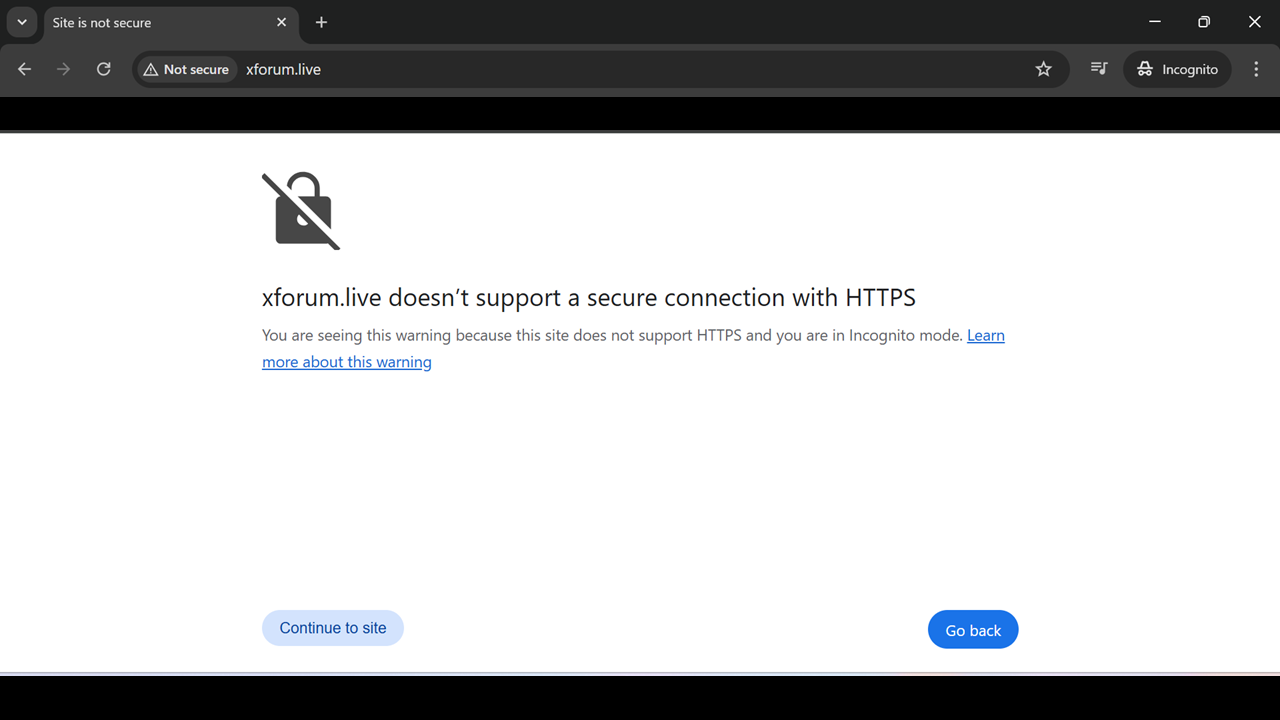Bookmark this page with the star icon
The width and height of the screenshot is (1280, 720).
point(1044,69)
